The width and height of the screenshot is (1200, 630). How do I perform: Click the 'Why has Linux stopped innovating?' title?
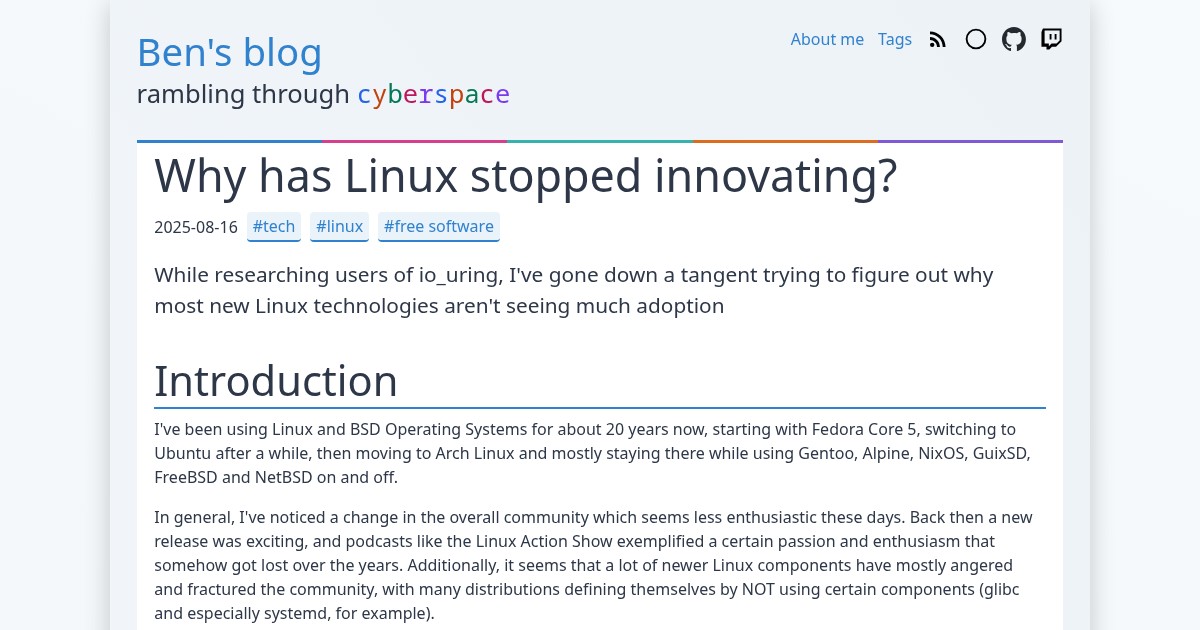526,176
